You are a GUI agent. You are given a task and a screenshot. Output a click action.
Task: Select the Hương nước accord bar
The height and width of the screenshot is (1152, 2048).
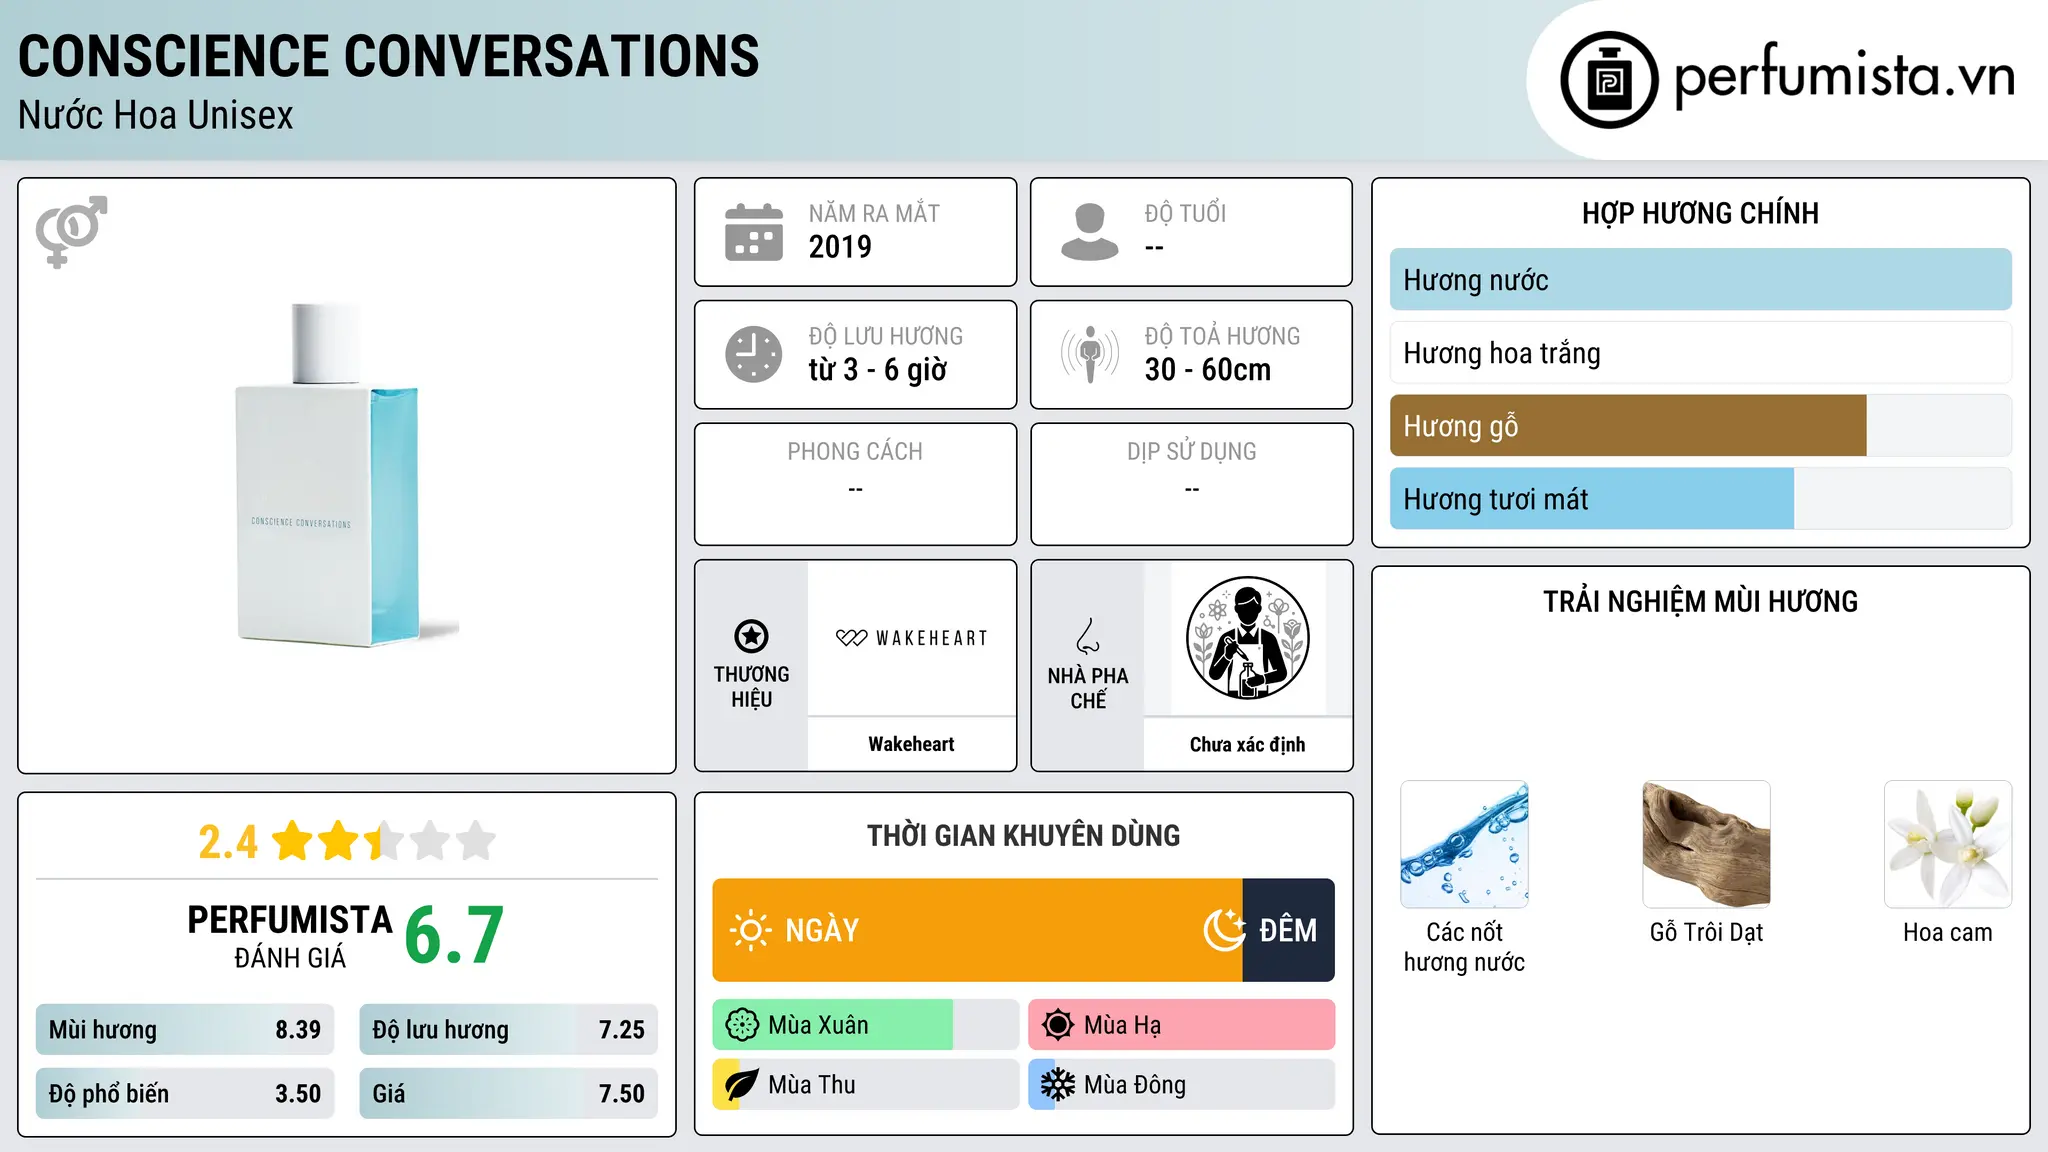1700,280
